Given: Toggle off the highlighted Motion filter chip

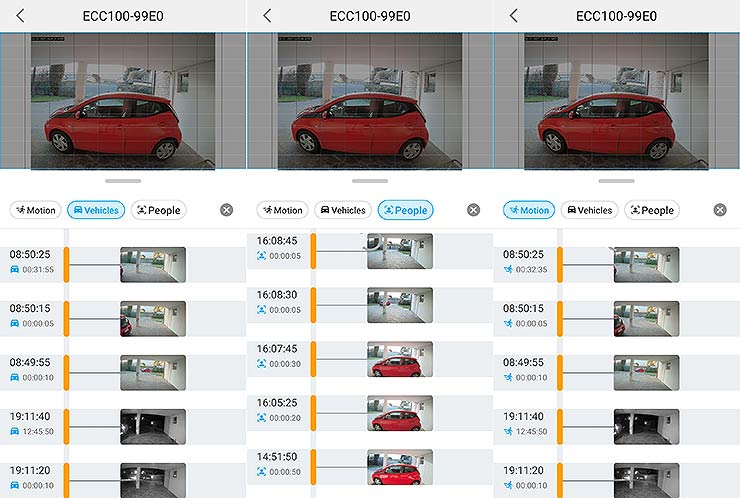Looking at the screenshot, I should (x=528, y=210).
